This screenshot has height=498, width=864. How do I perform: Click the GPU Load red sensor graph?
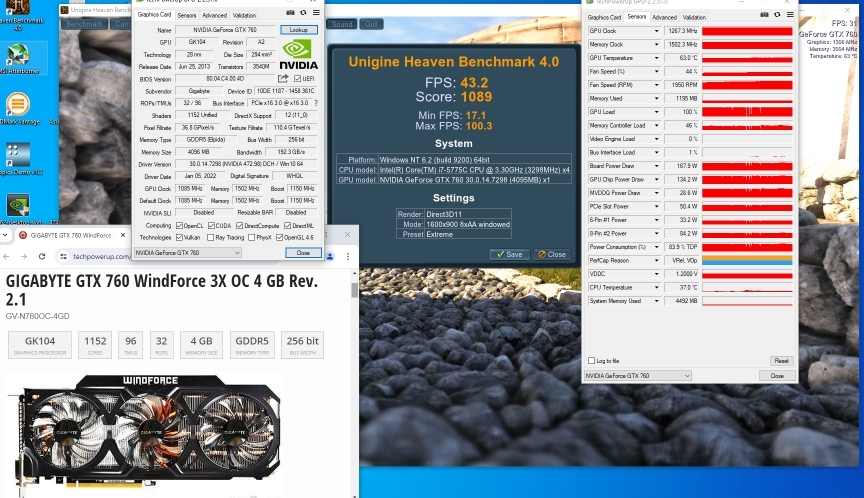click(x=747, y=112)
